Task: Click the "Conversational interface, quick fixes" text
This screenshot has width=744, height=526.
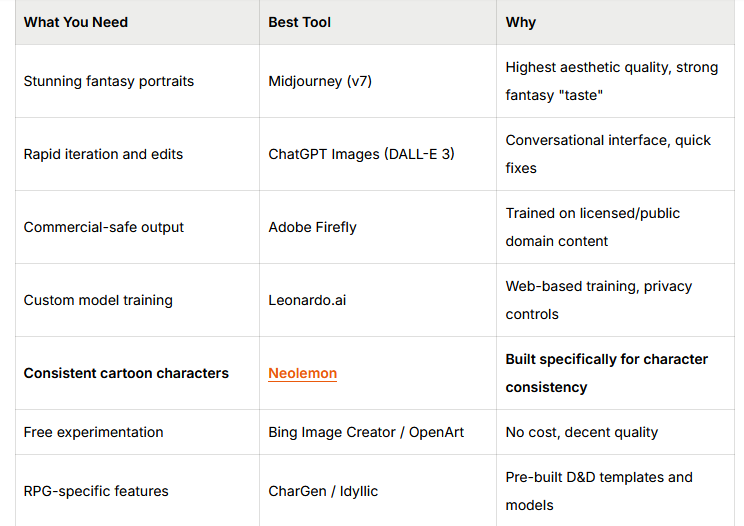Action: point(607,154)
